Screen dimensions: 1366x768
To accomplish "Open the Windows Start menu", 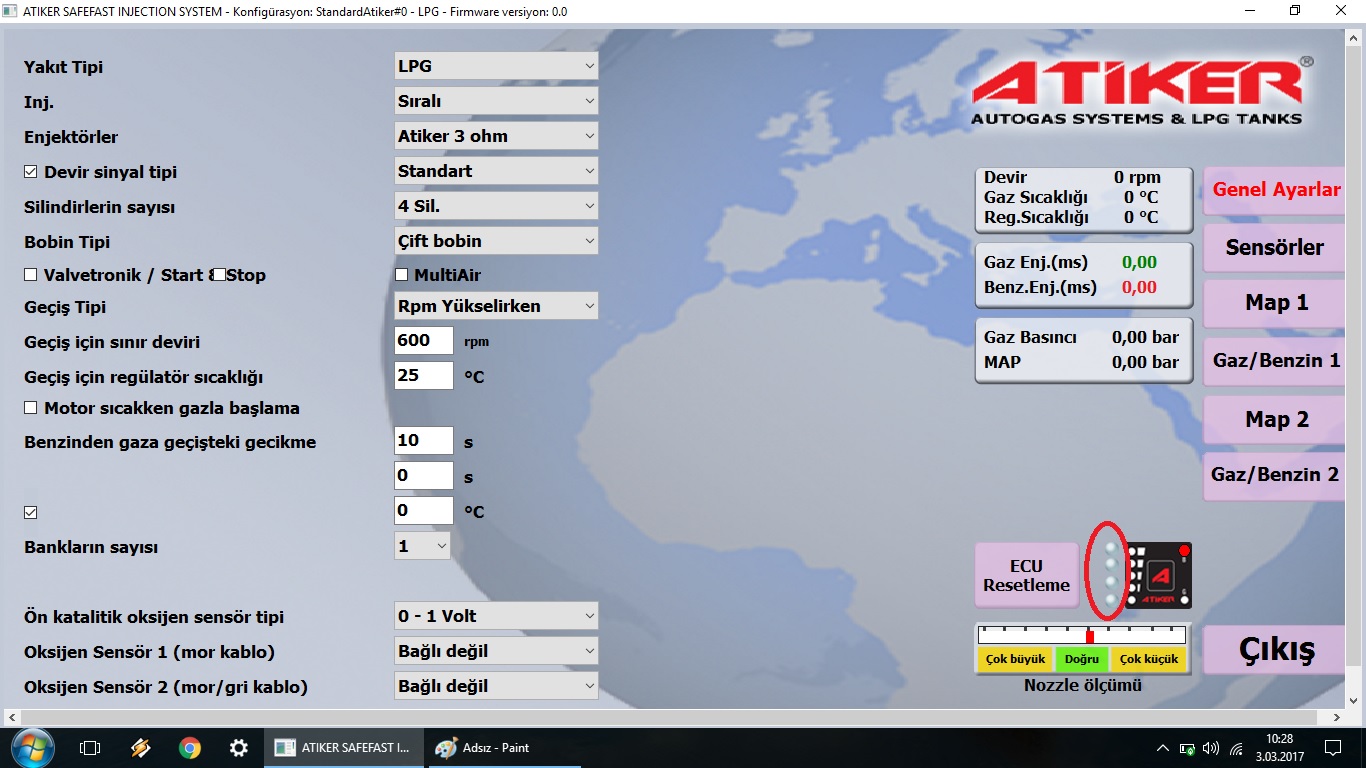I will (33, 746).
